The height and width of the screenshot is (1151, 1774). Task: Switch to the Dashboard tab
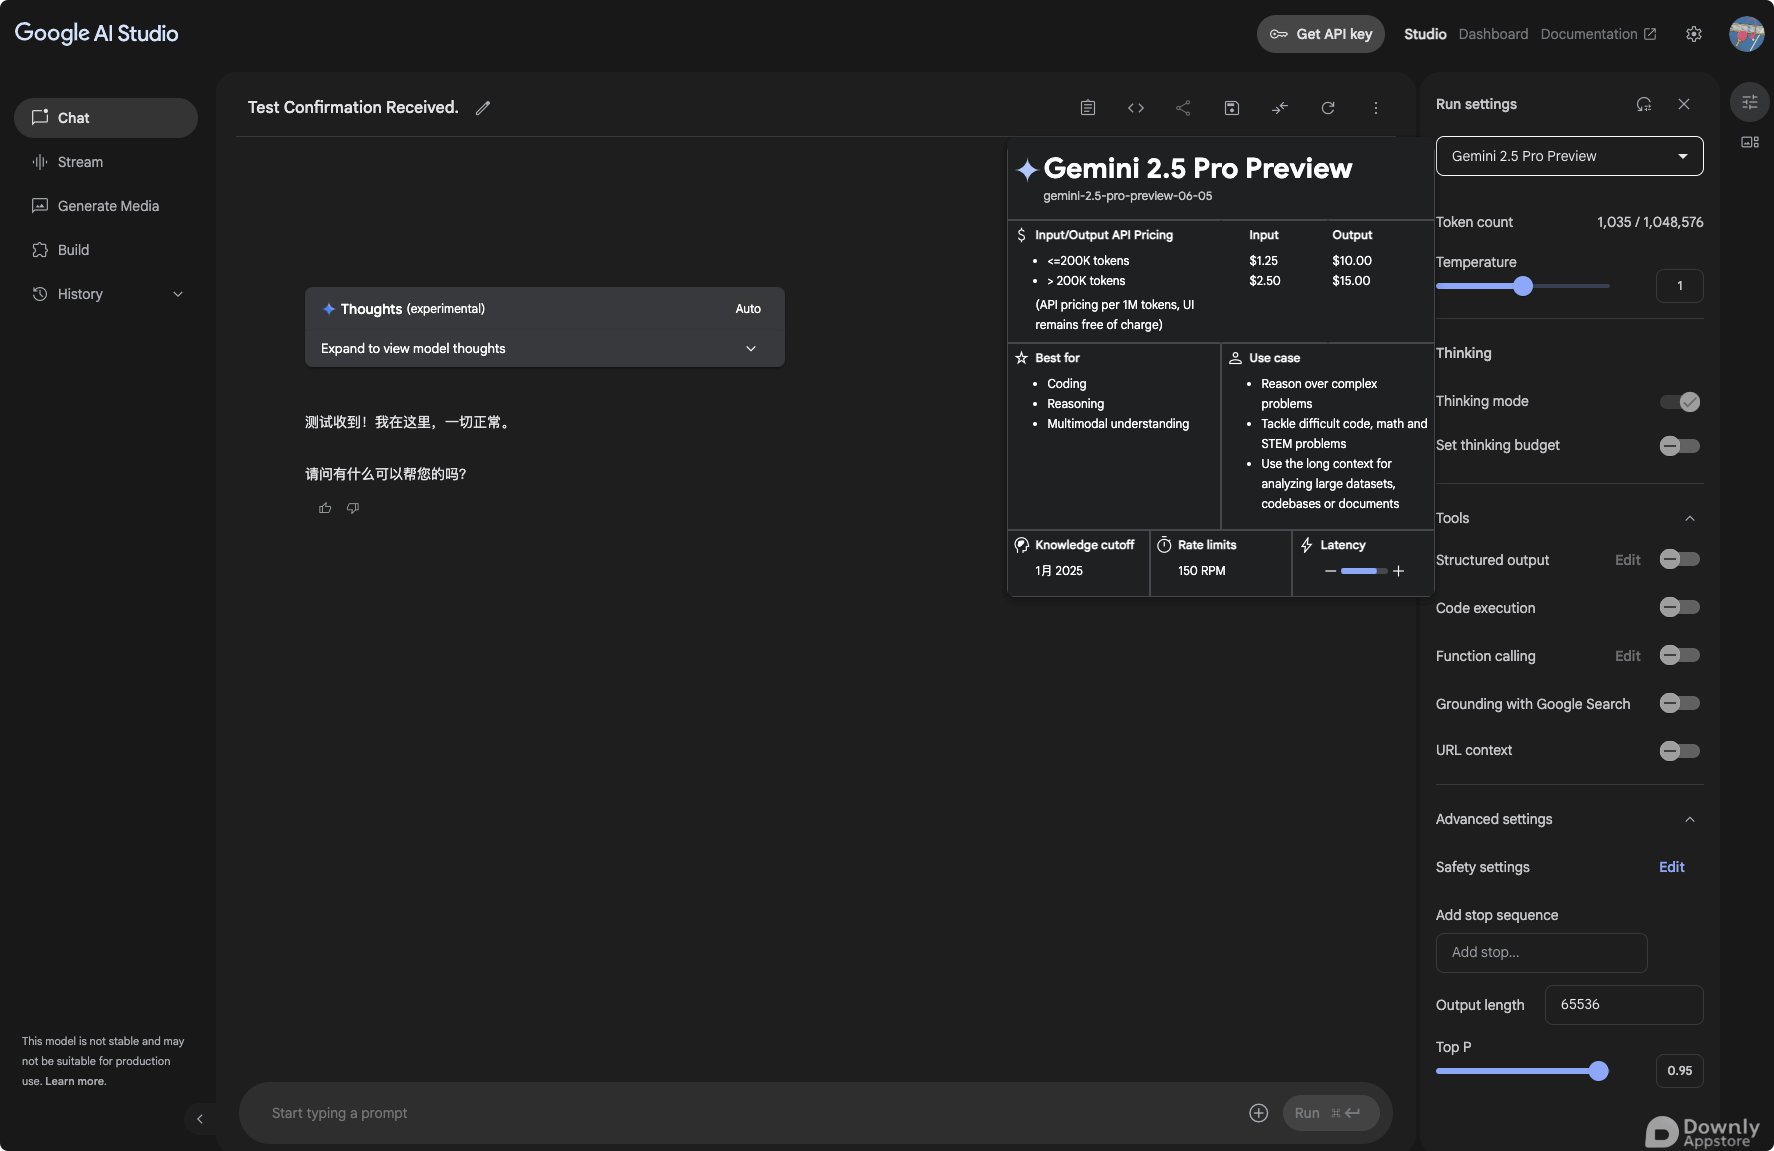pos(1493,34)
